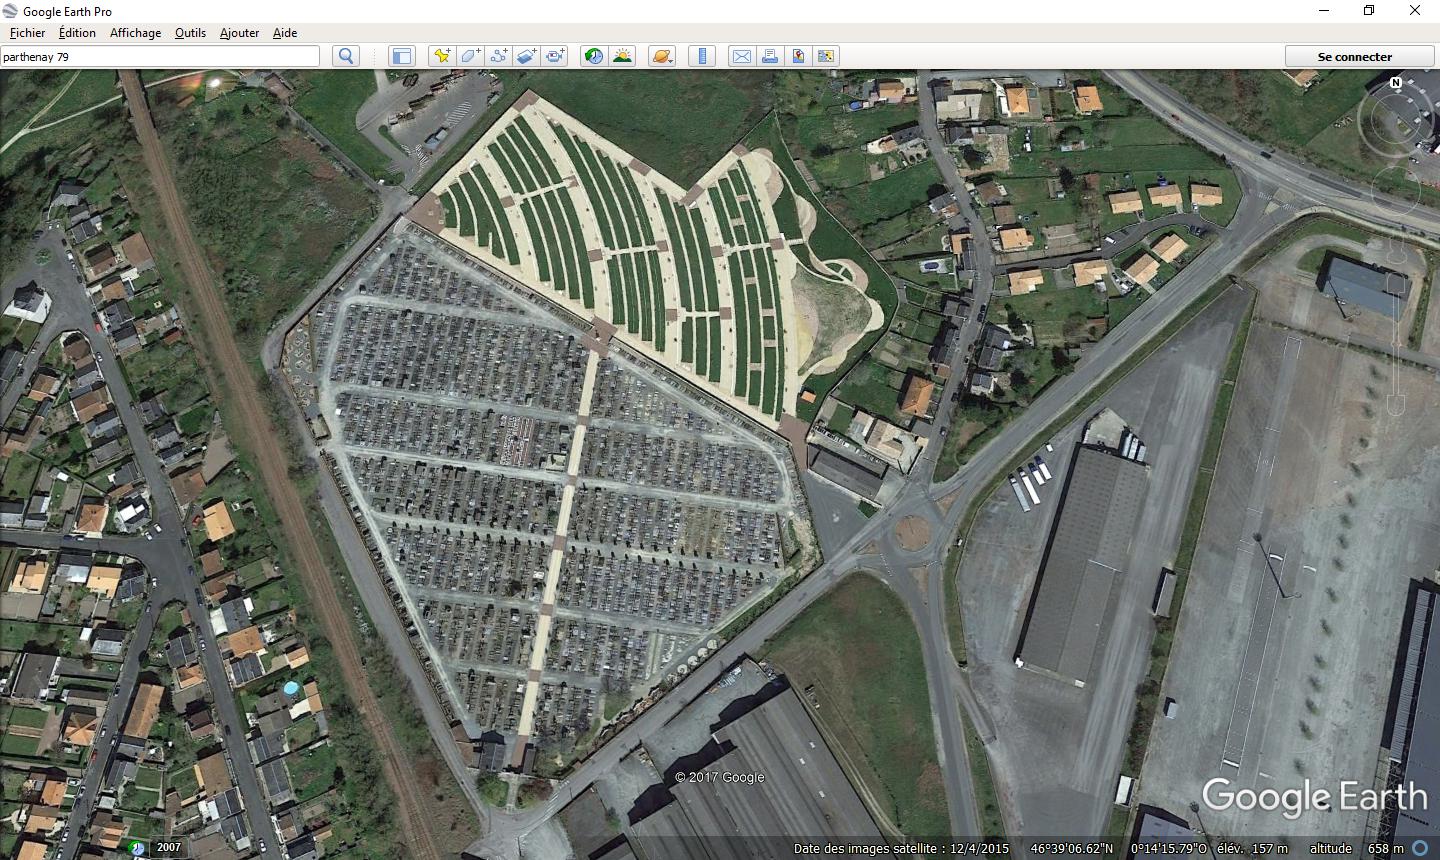The height and width of the screenshot is (860, 1440).
Task: Open the Fichier menu
Action: pos(27,33)
